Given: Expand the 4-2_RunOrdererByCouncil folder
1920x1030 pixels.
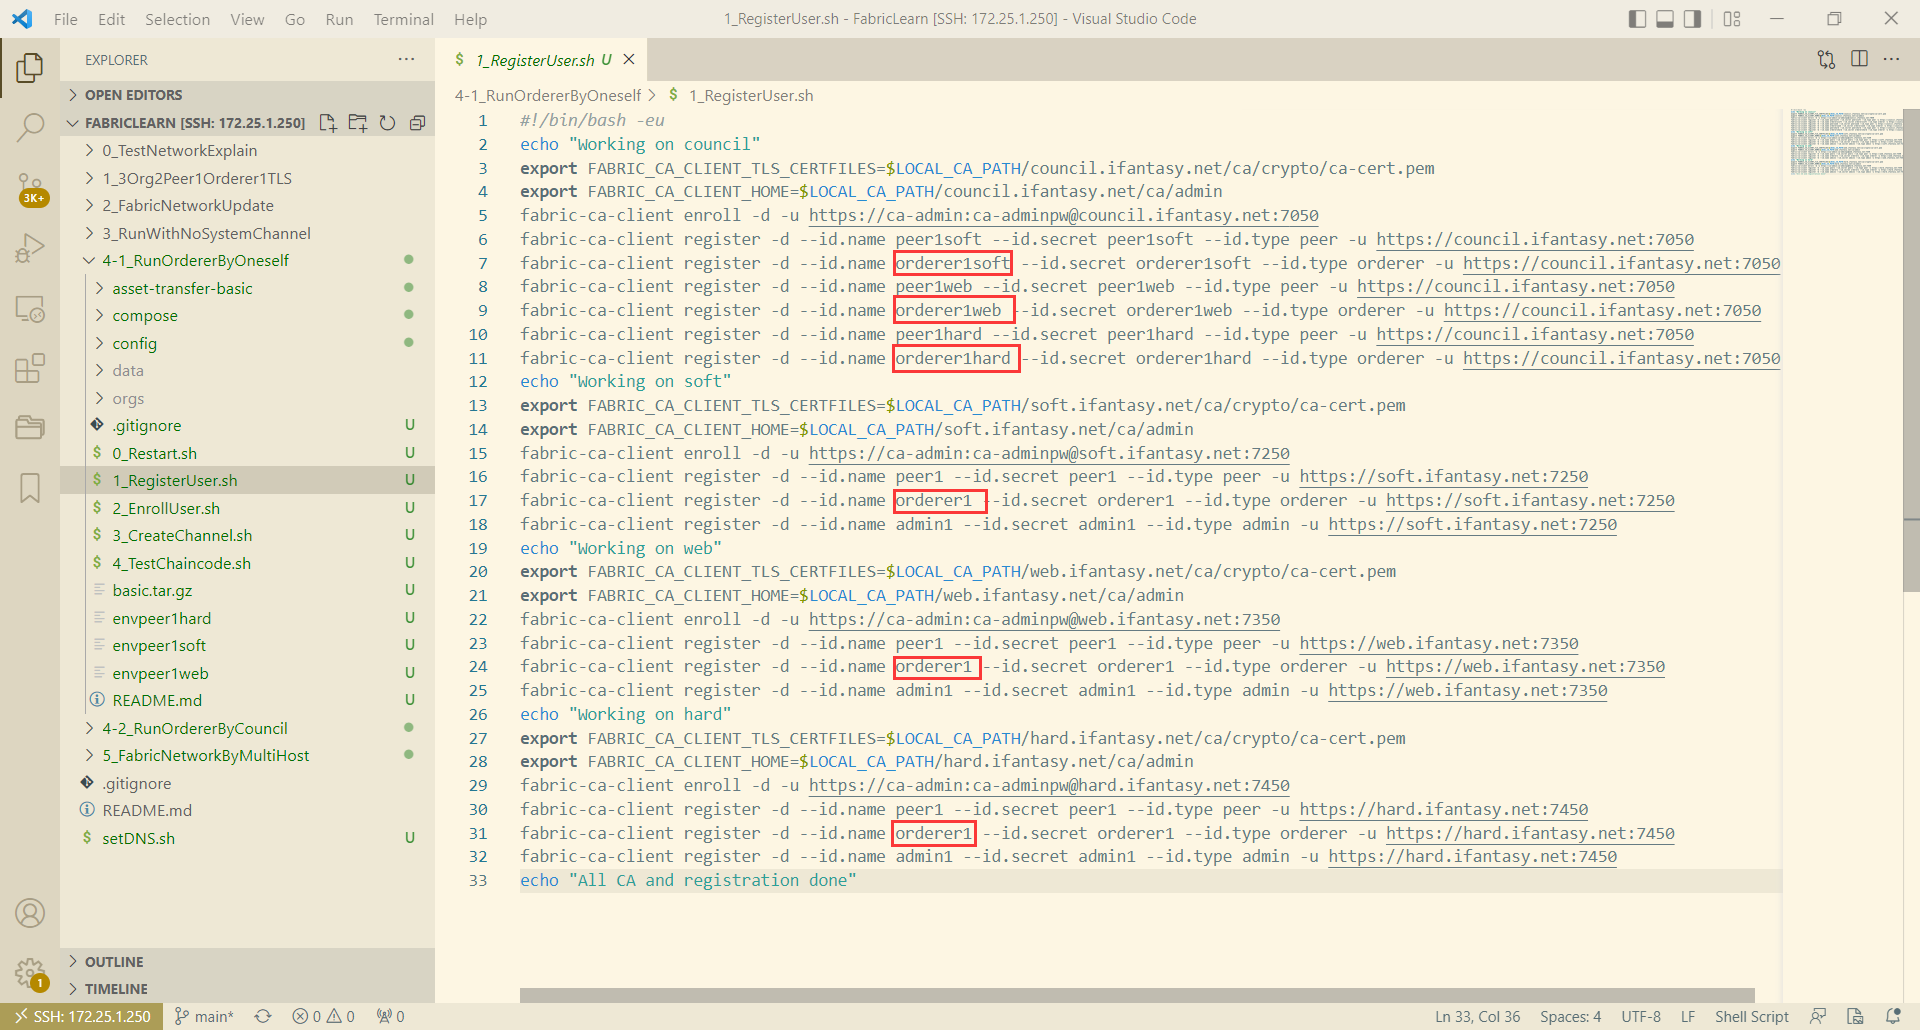Looking at the screenshot, I should tap(194, 728).
